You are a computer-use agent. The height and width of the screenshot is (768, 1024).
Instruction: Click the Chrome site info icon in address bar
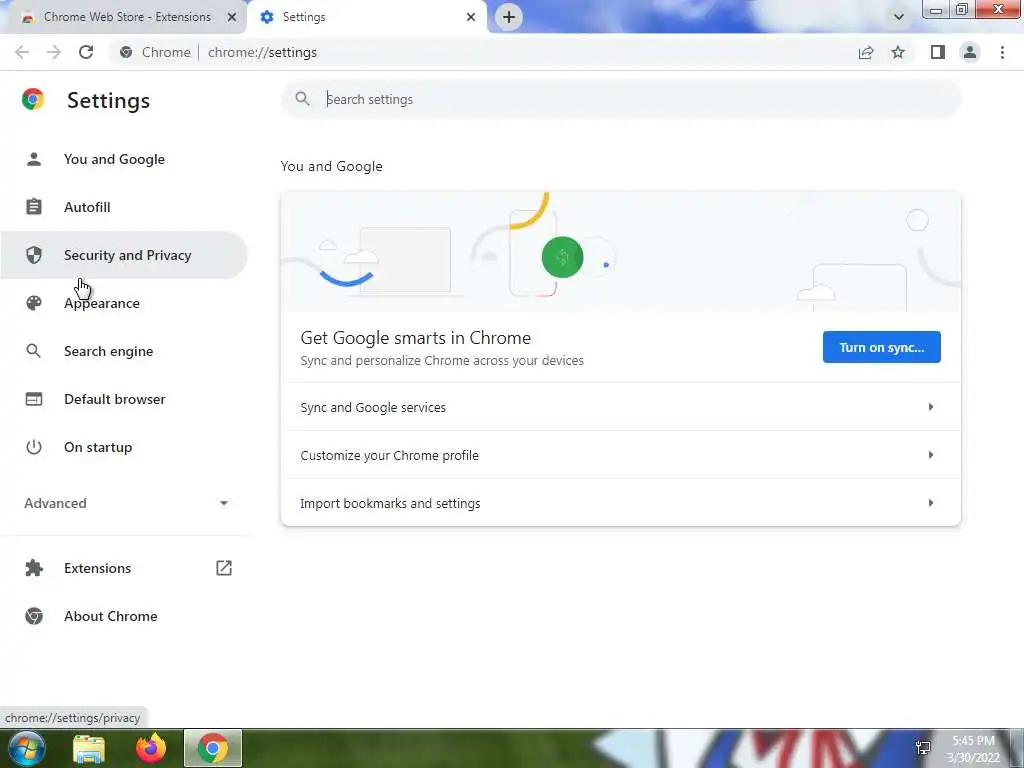pos(126,52)
